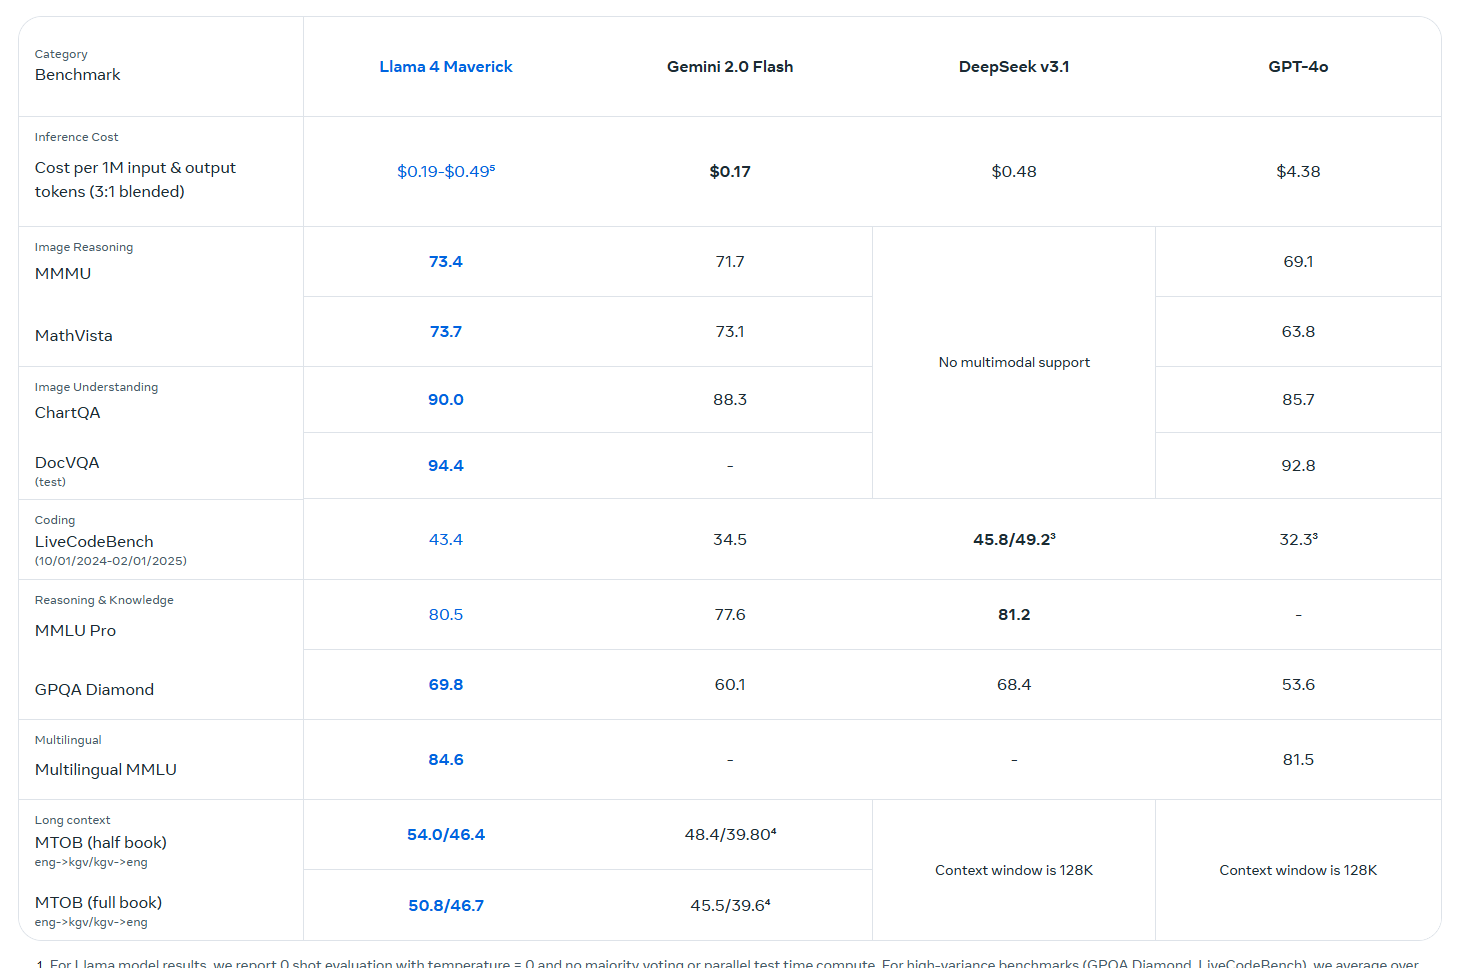This screenshot has width=1478, height=968.
Task: Click the GPT-4o column header
Action: pos(1297,67)
